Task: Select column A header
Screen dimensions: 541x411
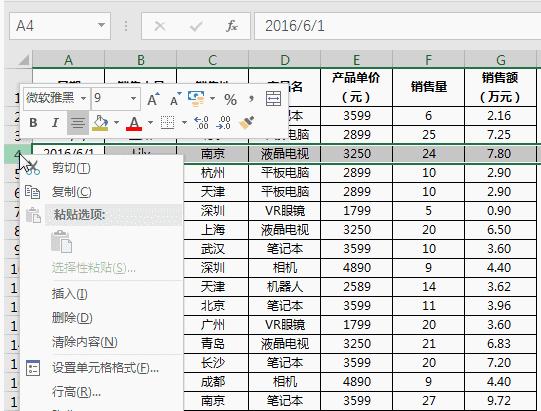Action: (68, 60)
